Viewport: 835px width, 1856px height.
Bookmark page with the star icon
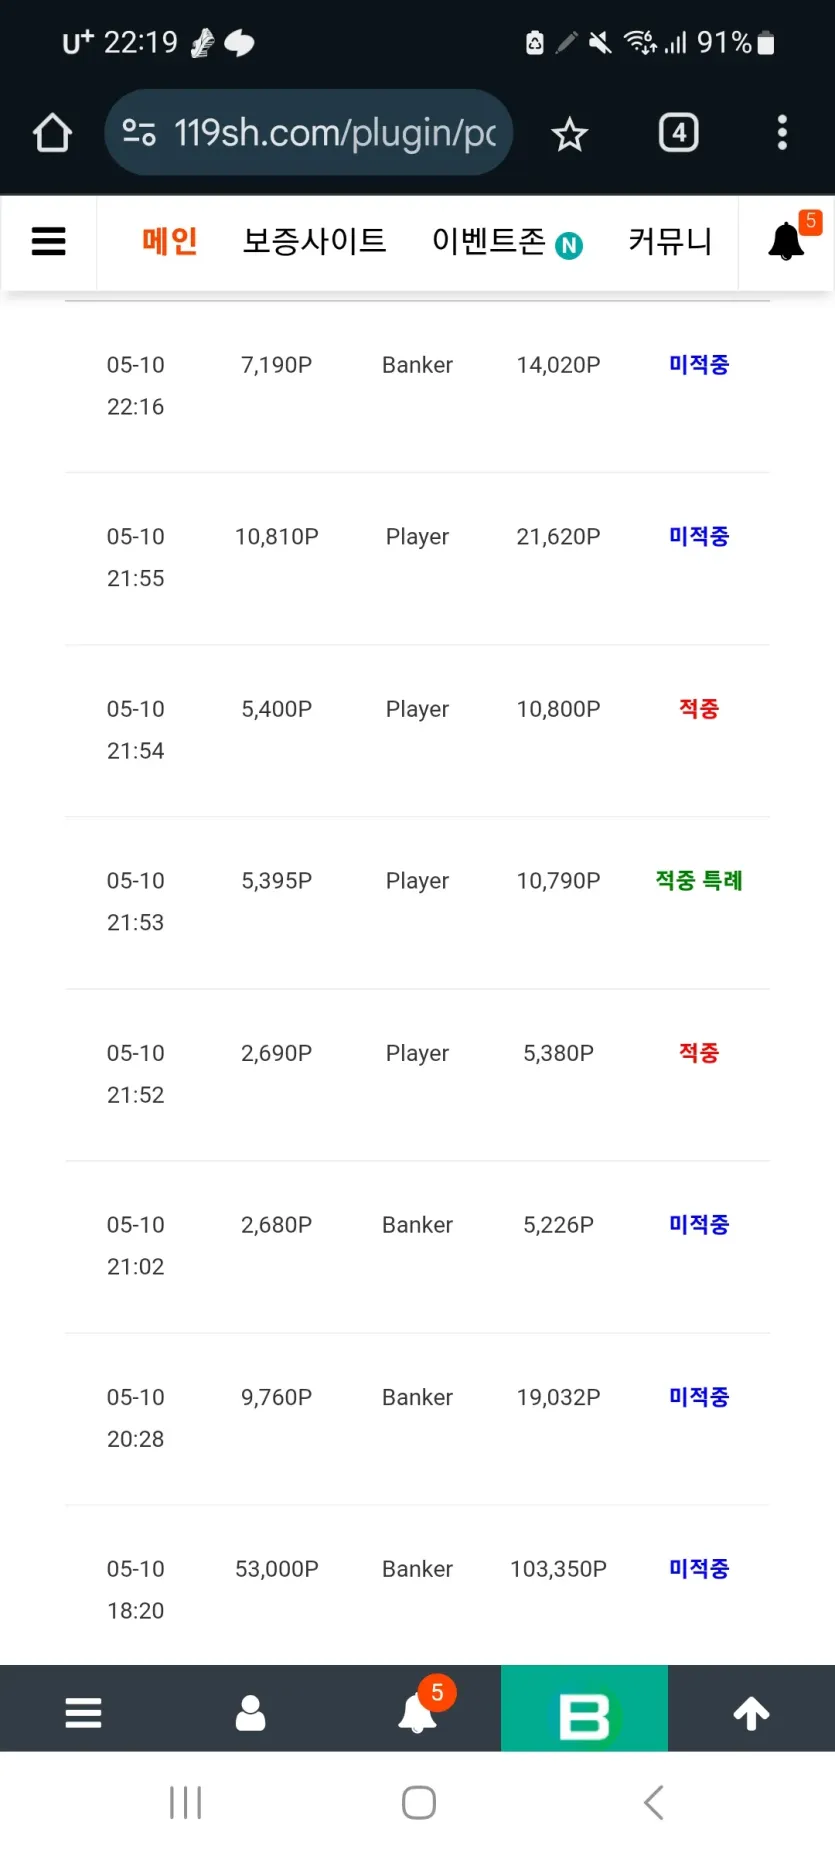pos(569,134)
